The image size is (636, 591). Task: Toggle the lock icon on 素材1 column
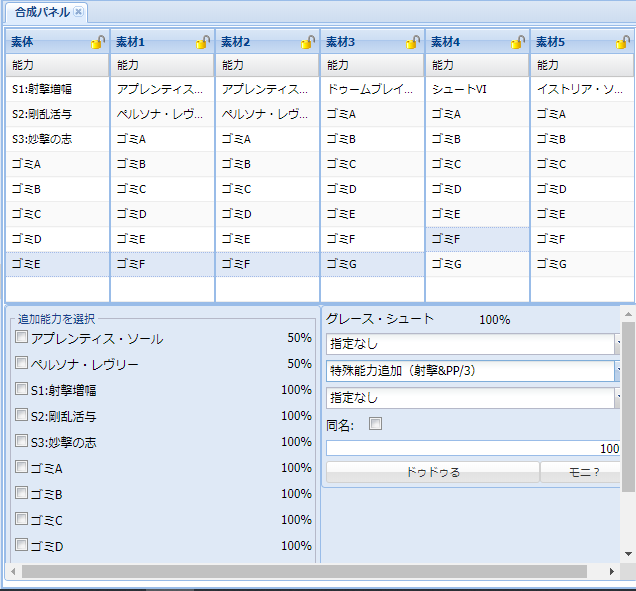(203, 42)
